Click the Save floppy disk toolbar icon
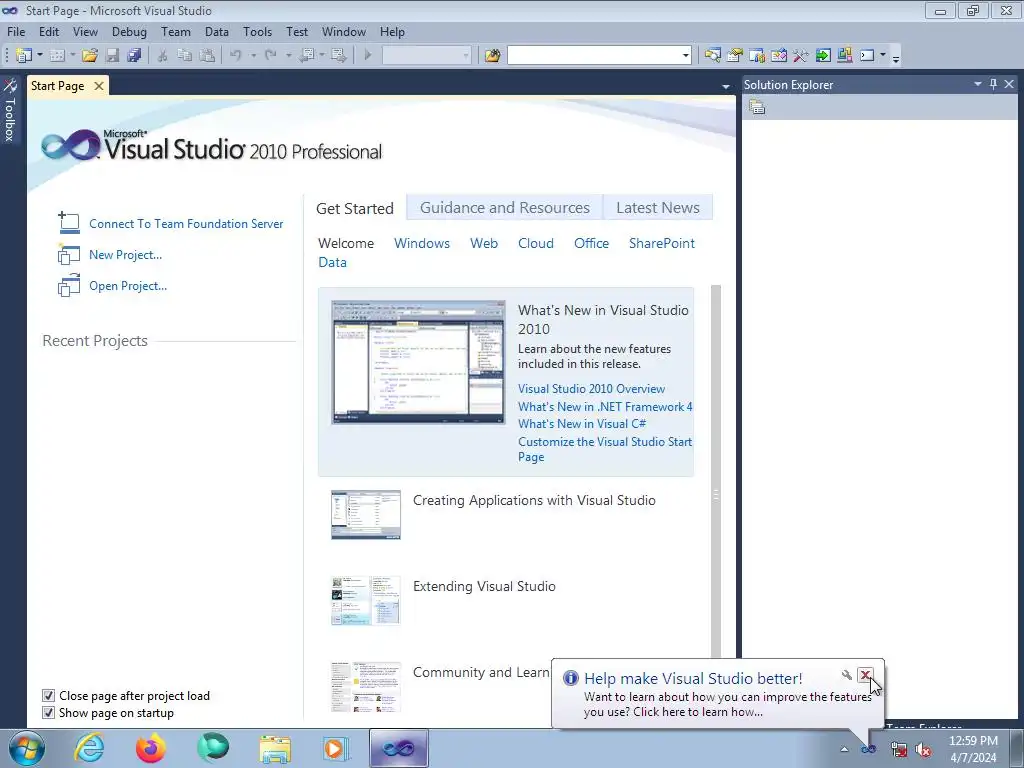Screen dimensions: 1024x768 (113, 56)
